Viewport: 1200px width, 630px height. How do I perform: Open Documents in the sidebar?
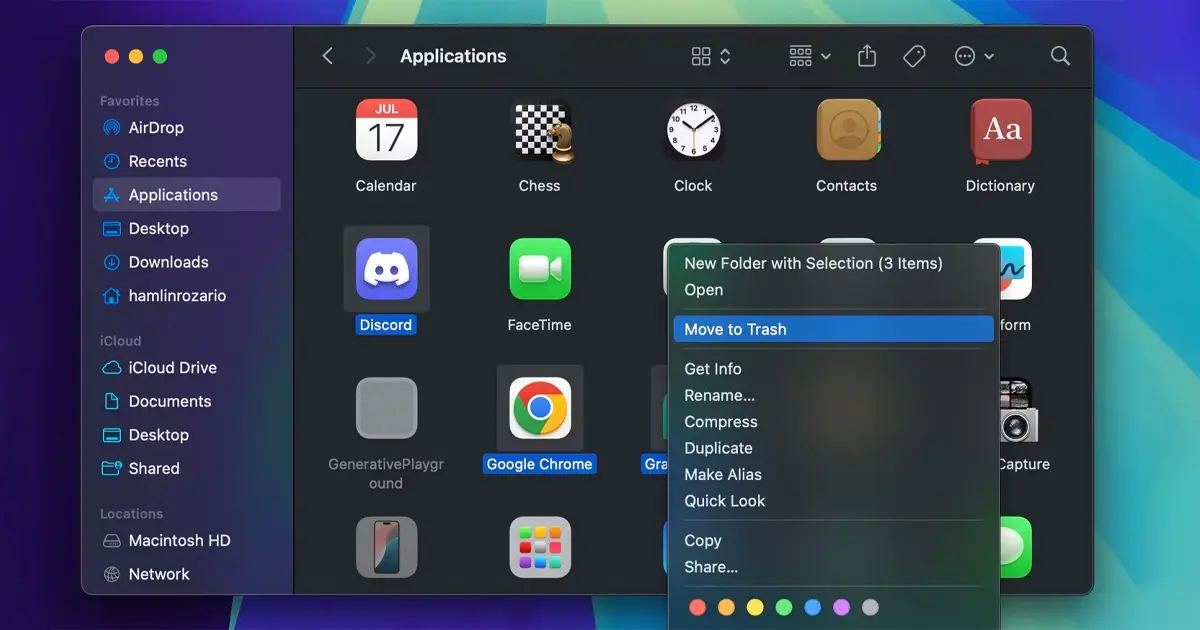click(x=187, y=401)
